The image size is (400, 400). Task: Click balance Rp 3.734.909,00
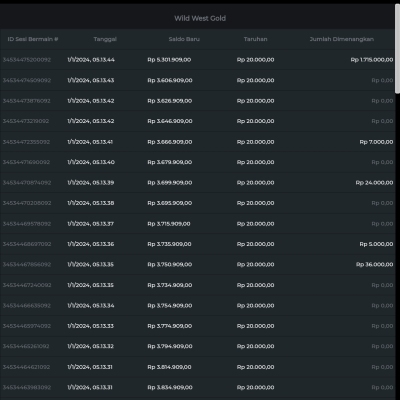[x=170, y=285]
